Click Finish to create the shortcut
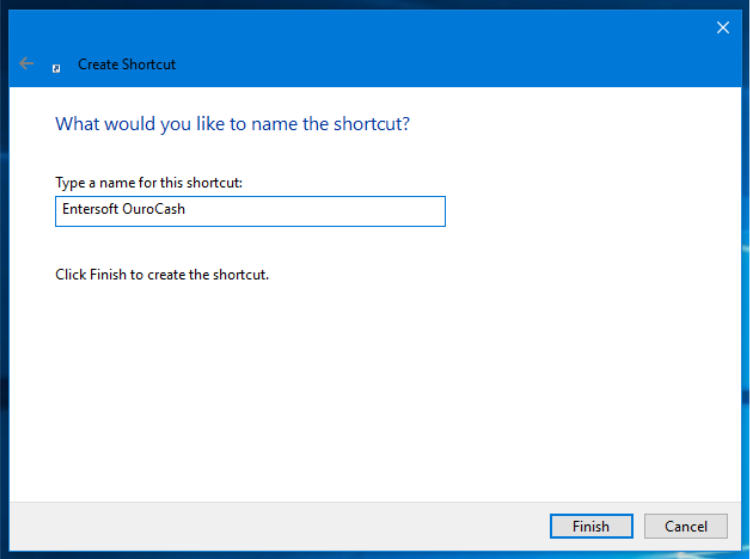The width and height of the screenshot is (750, 559). click(591, 526)
